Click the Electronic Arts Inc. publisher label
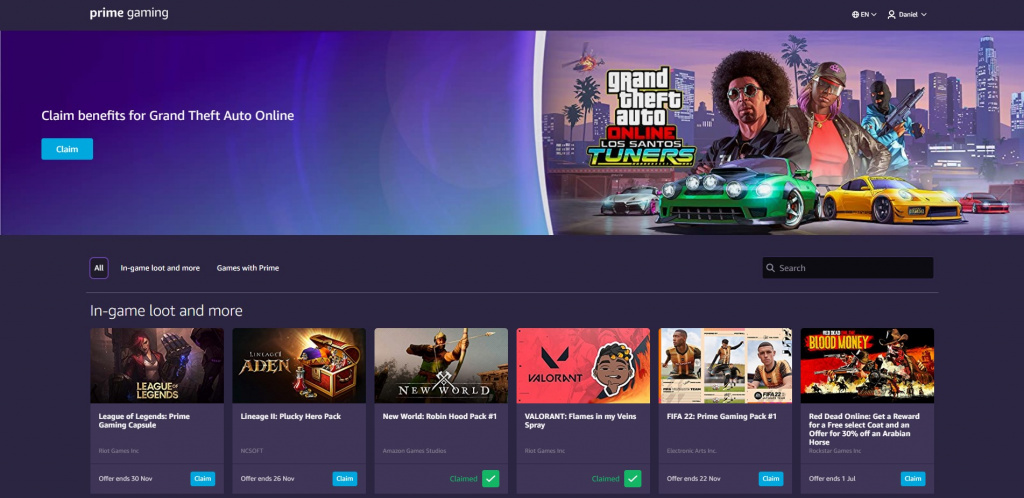The image size is (1024, 498). point(692,451)
